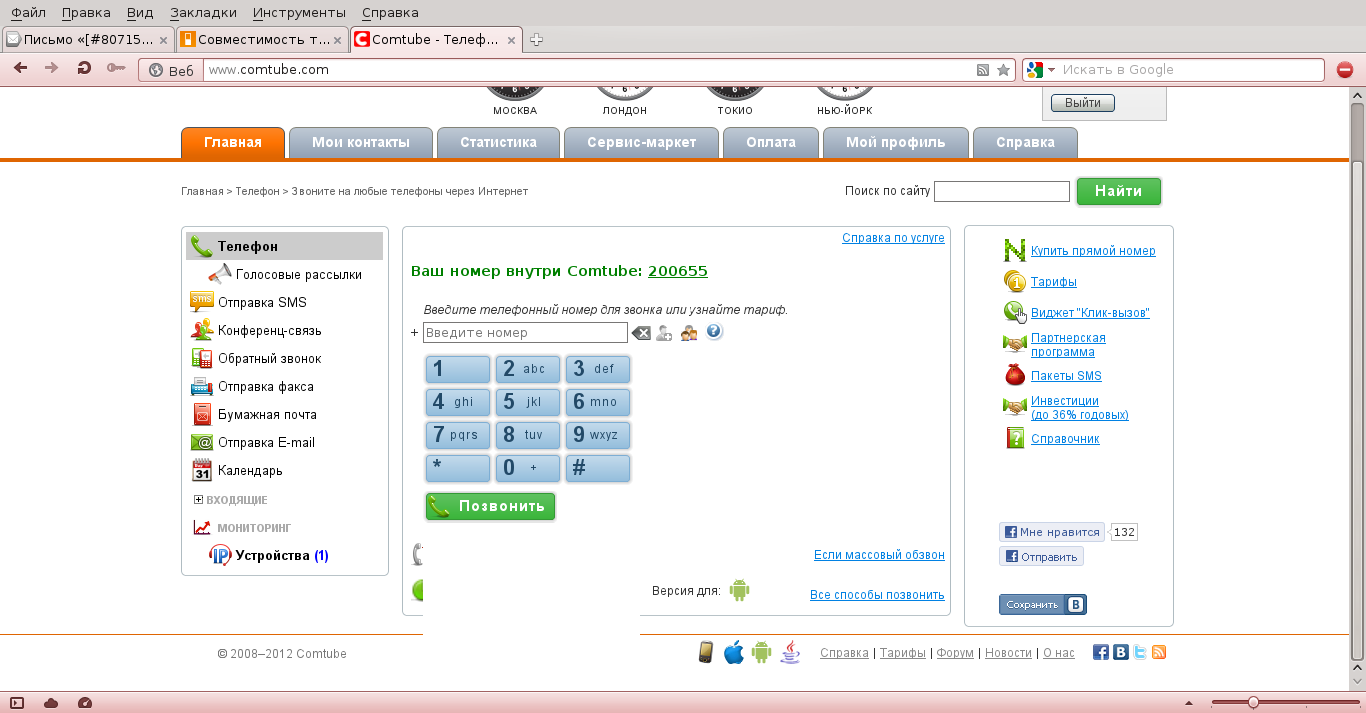Click the Apple logo icon in footer
Viewport: 1366px width, 713px height.
pyautogui.click(x=734, y=652)
